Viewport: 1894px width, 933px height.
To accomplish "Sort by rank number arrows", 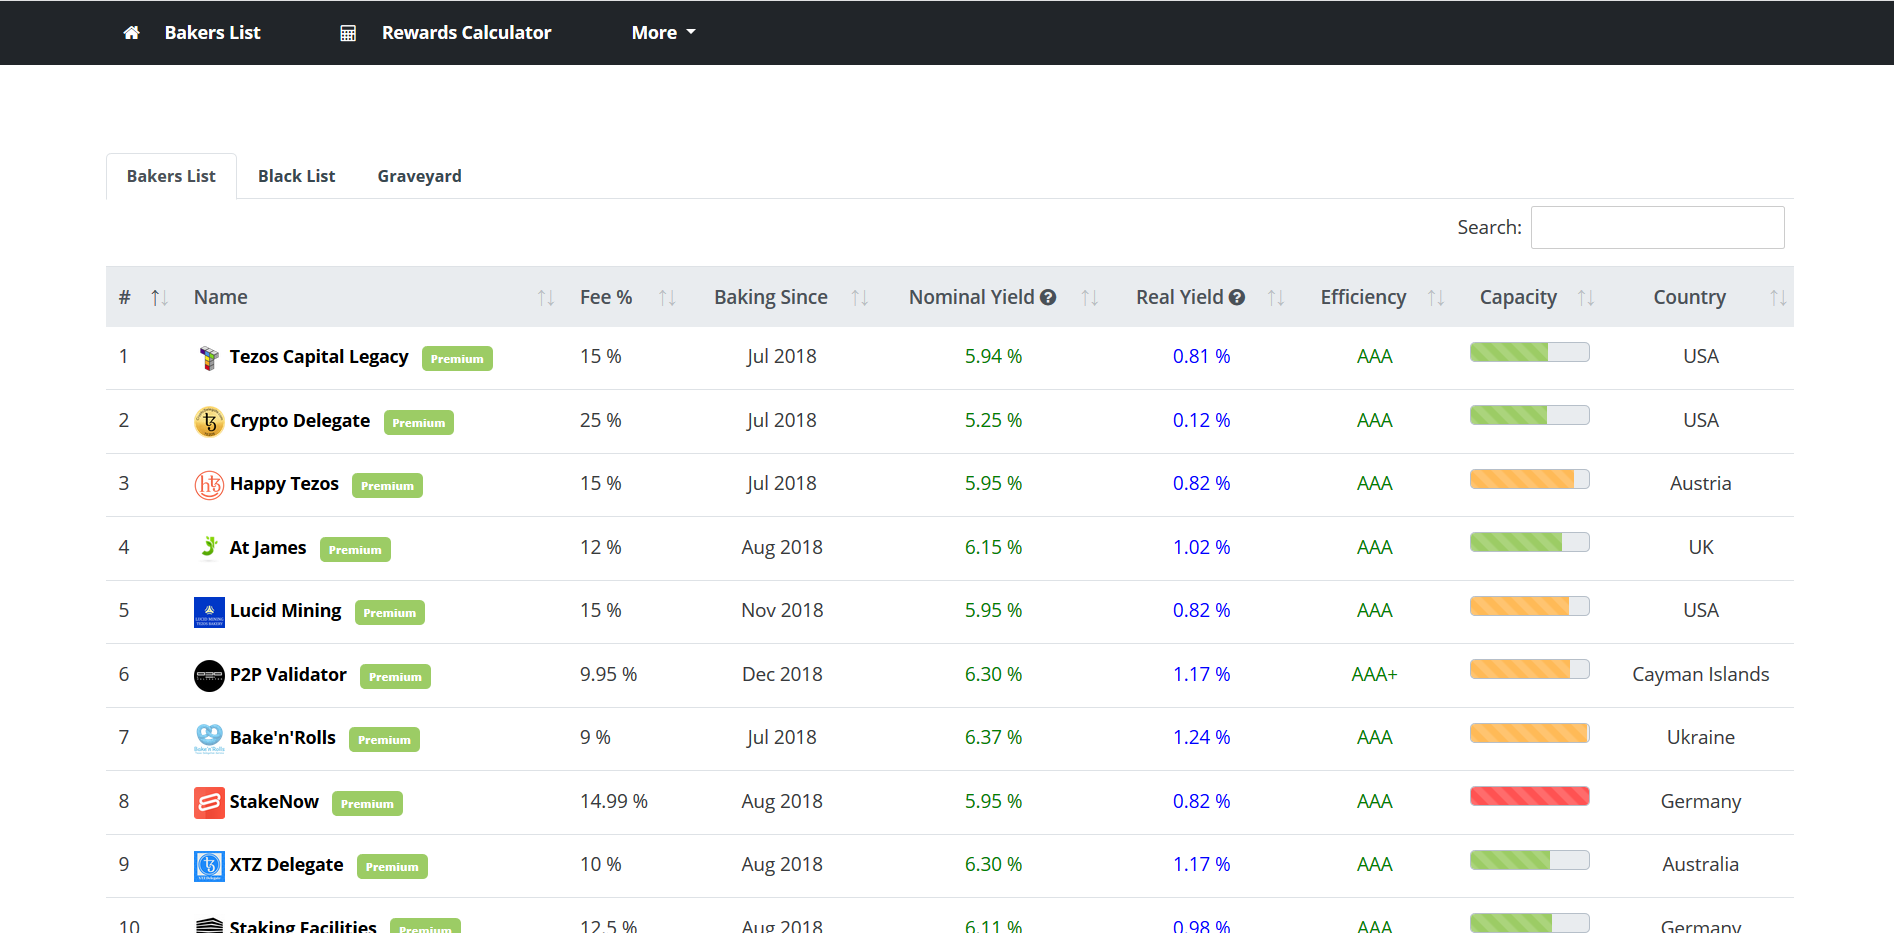I will coord(159,297).
